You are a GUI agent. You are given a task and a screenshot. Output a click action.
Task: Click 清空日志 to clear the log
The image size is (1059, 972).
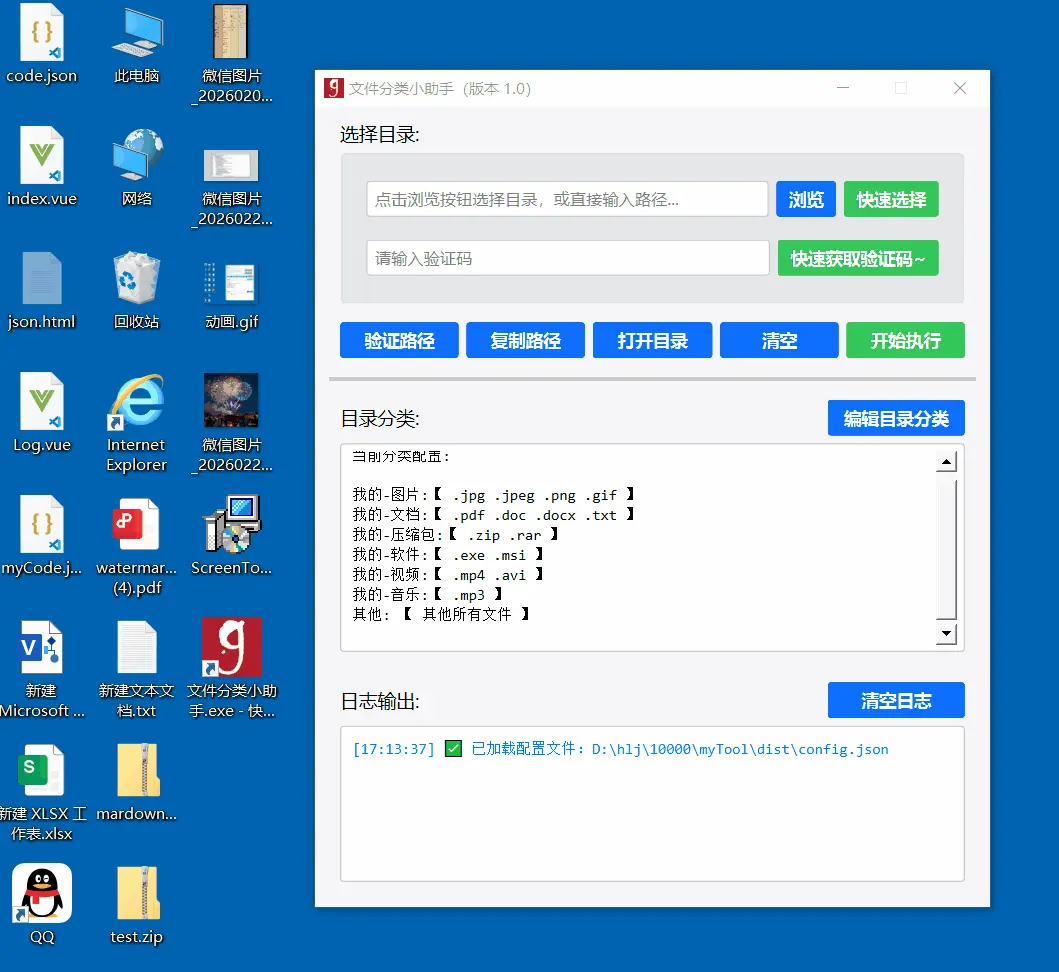896,700
